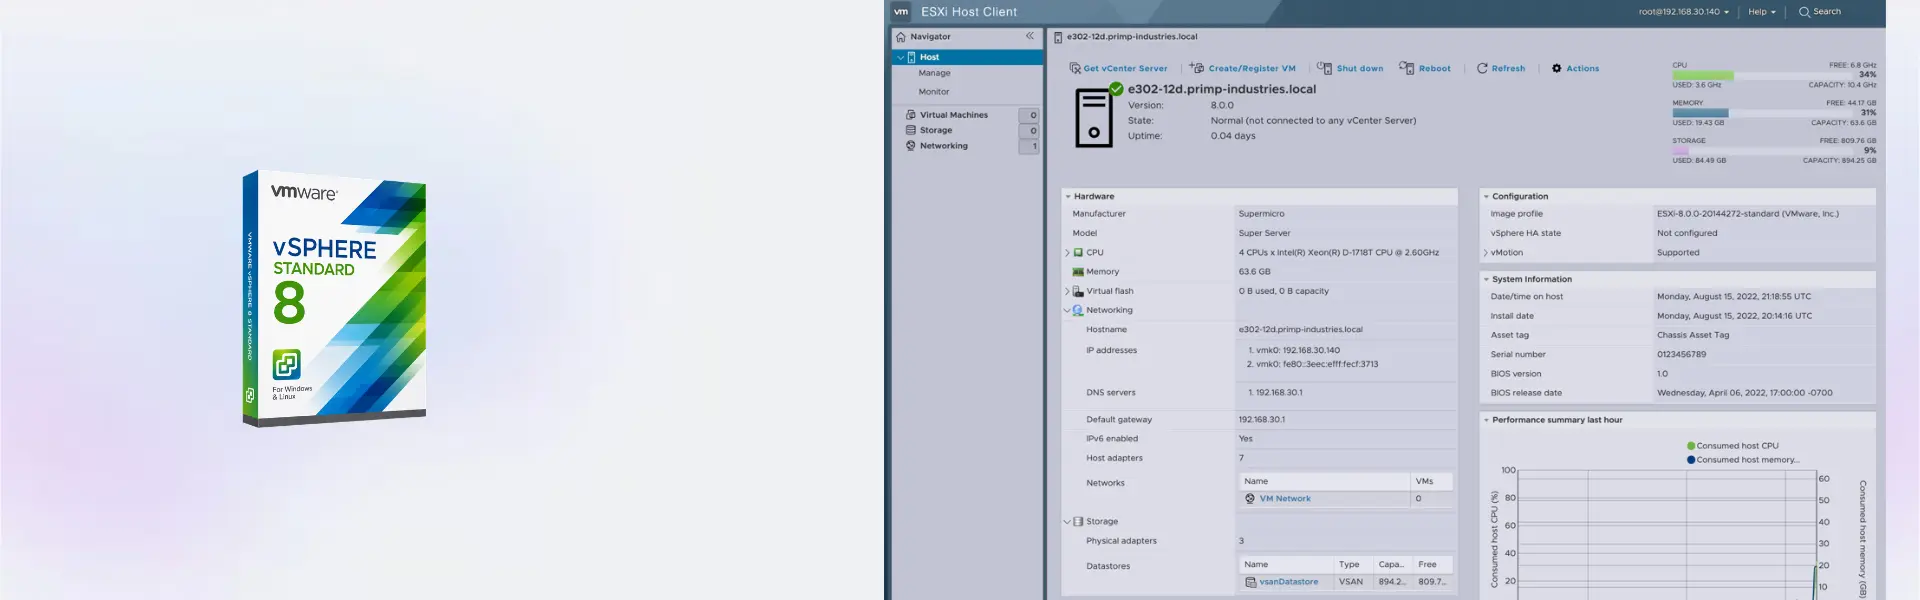
Task: Open the Help dropdown menu
Action: coord(1762,12)
